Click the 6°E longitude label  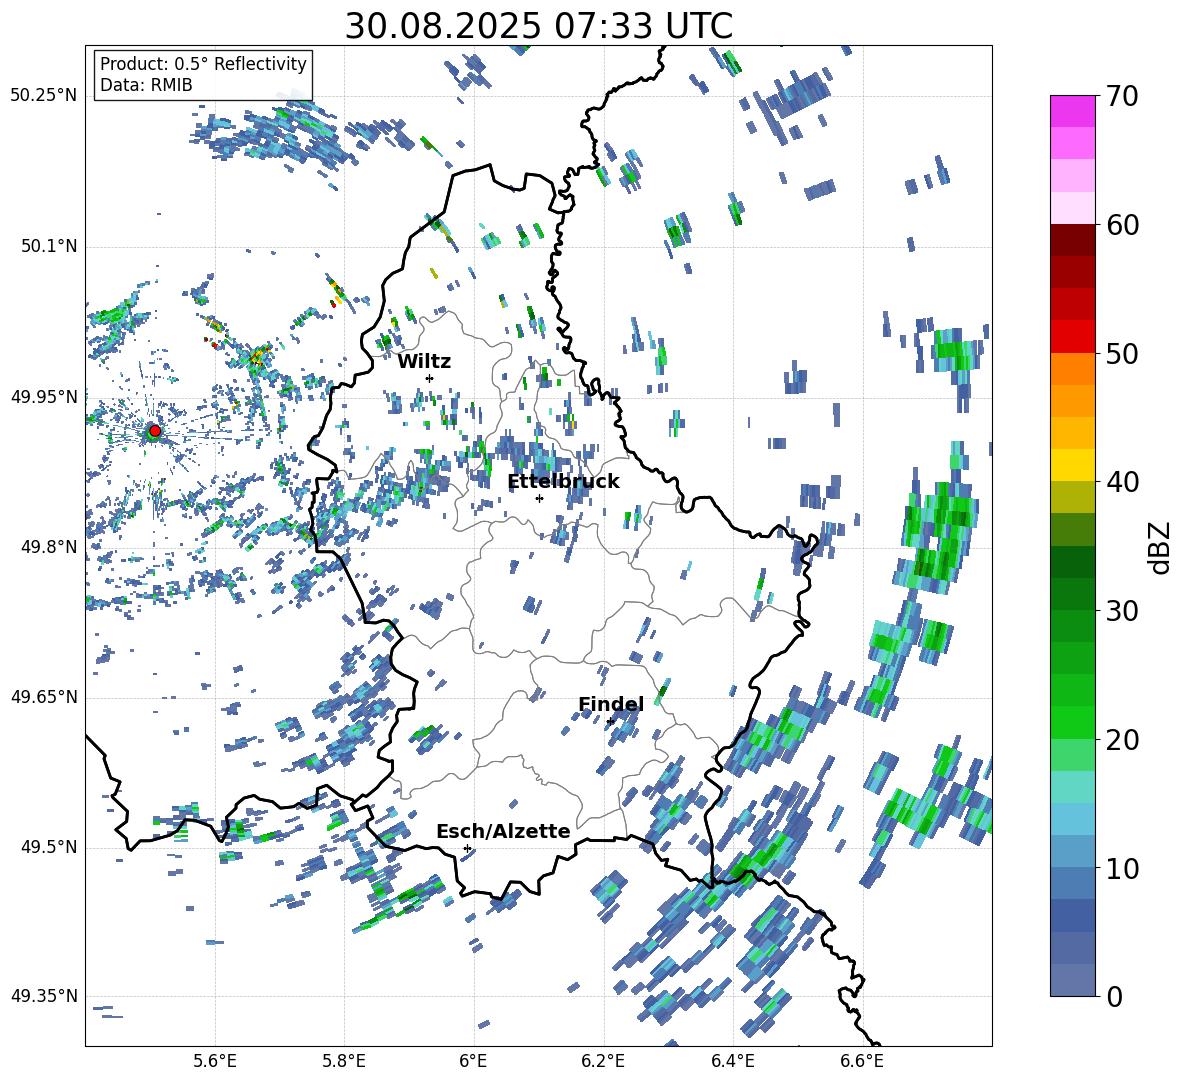pyautogui.click(x=473, y=1061)
